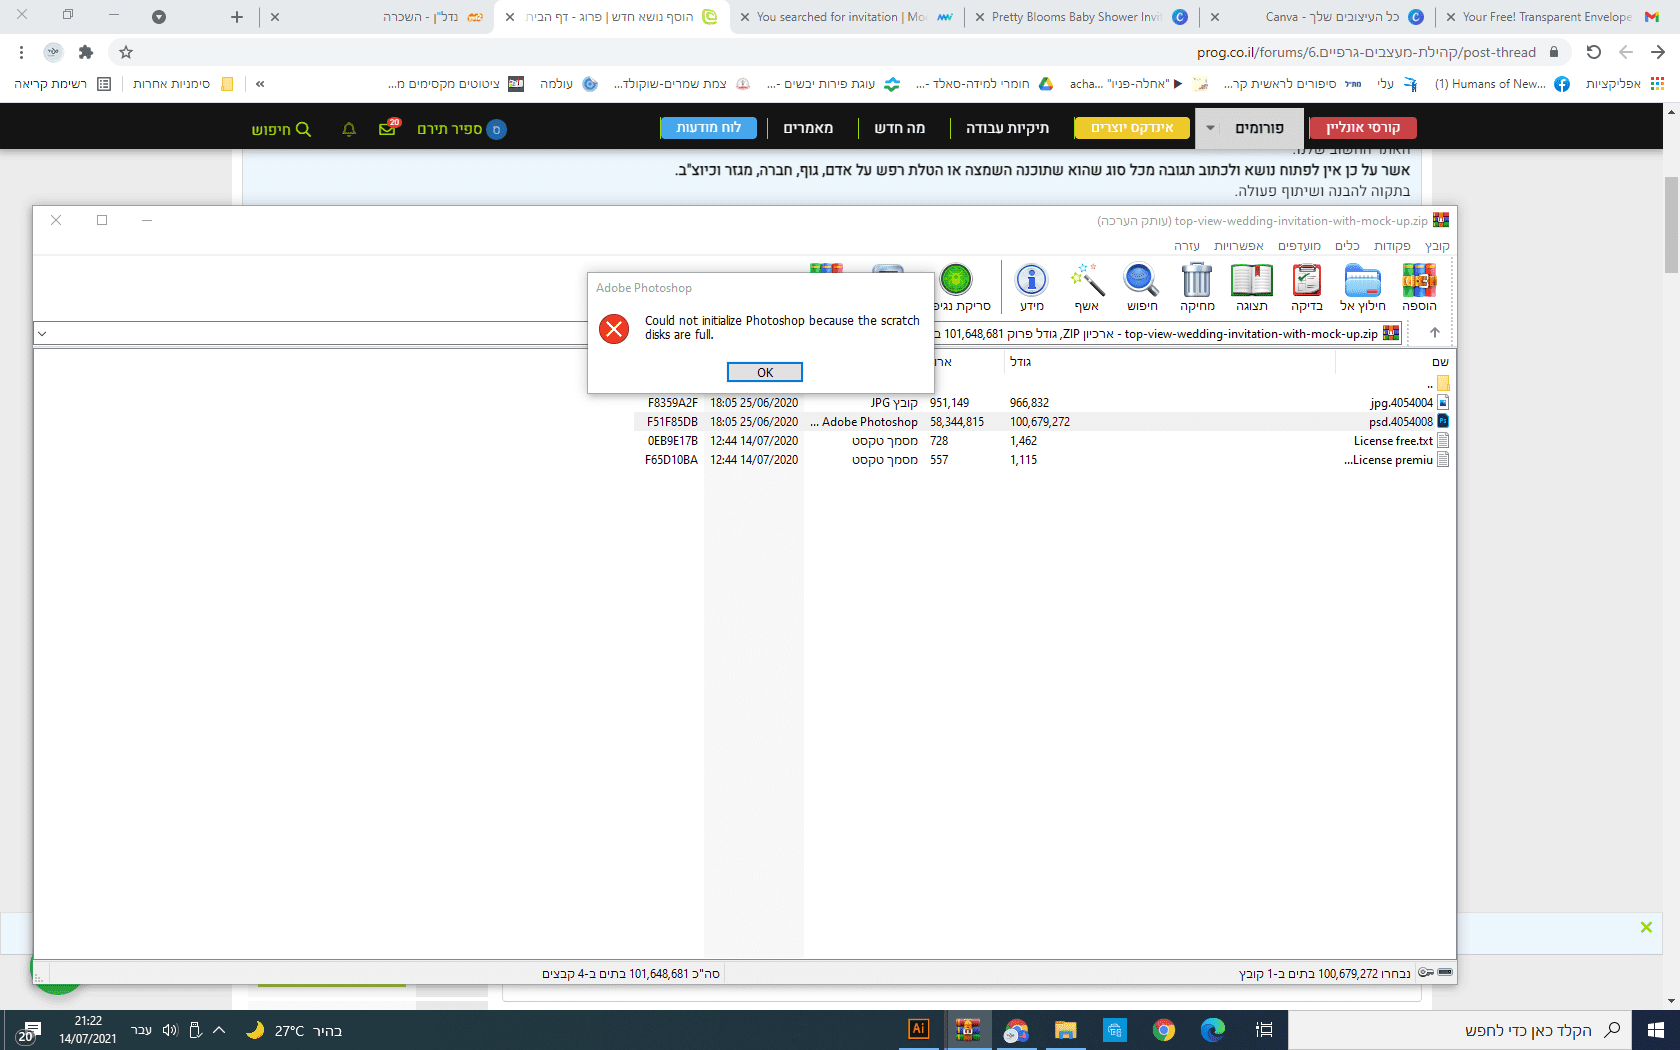Switch to the 'You searched for invitation' tab
Image resolution: width=1680 pixels, height=1050 pixels.
pos(846,17)
